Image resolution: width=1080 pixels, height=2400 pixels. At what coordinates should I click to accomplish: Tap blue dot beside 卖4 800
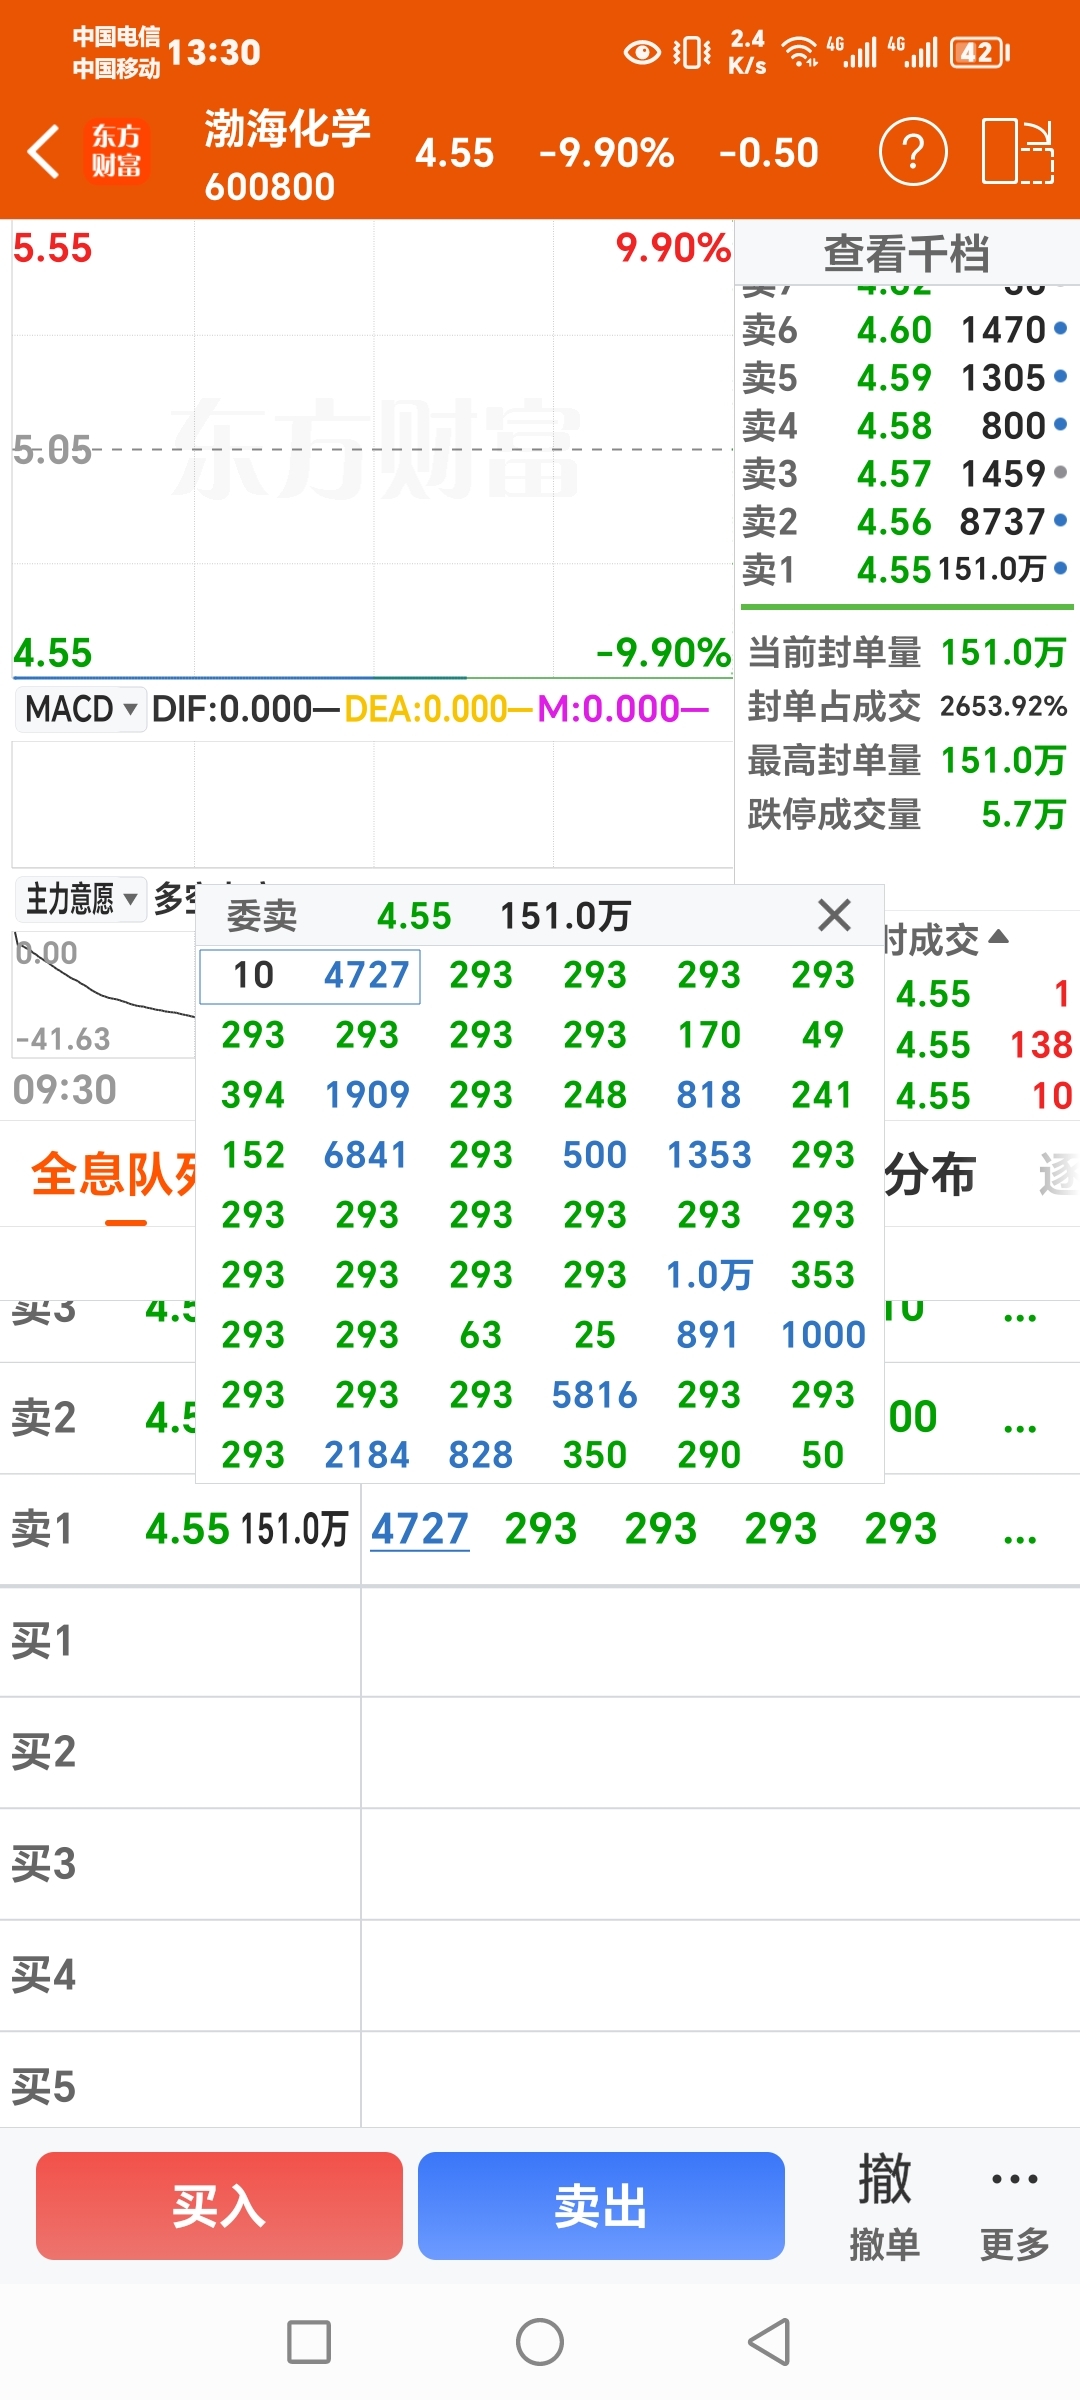point(1061,424)
